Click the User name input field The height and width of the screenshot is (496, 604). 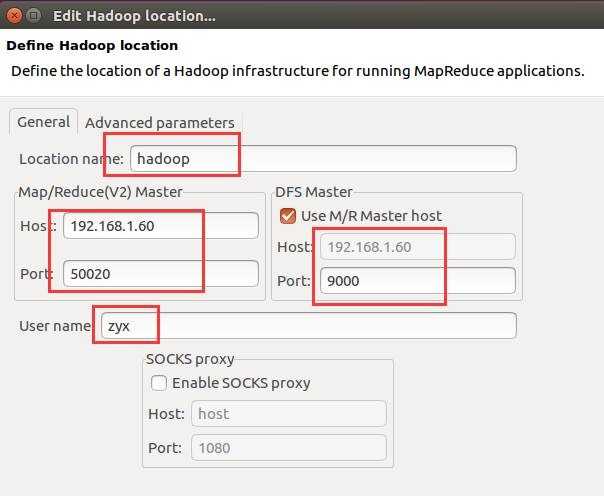click(309, 326)
